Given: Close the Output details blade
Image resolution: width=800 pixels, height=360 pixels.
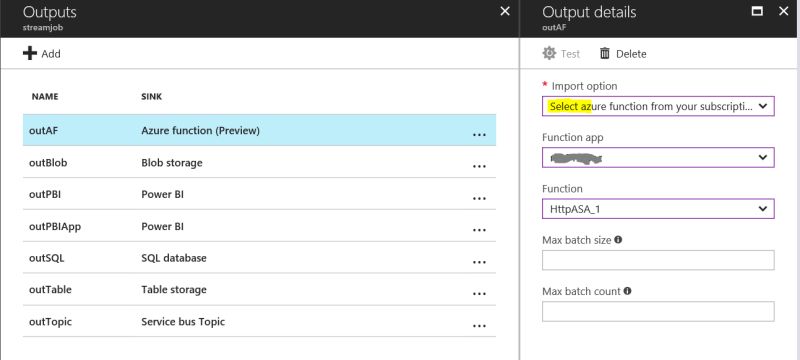Looking at the screenshot, I should tap(783, 11).
